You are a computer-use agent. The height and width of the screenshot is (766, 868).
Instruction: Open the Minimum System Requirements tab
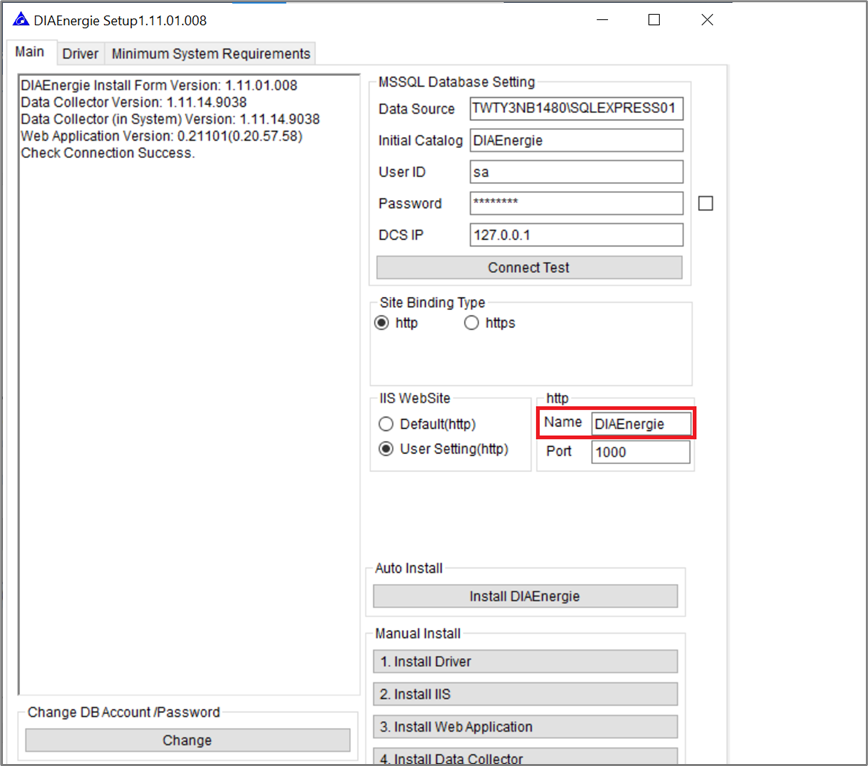coord(210,53)
